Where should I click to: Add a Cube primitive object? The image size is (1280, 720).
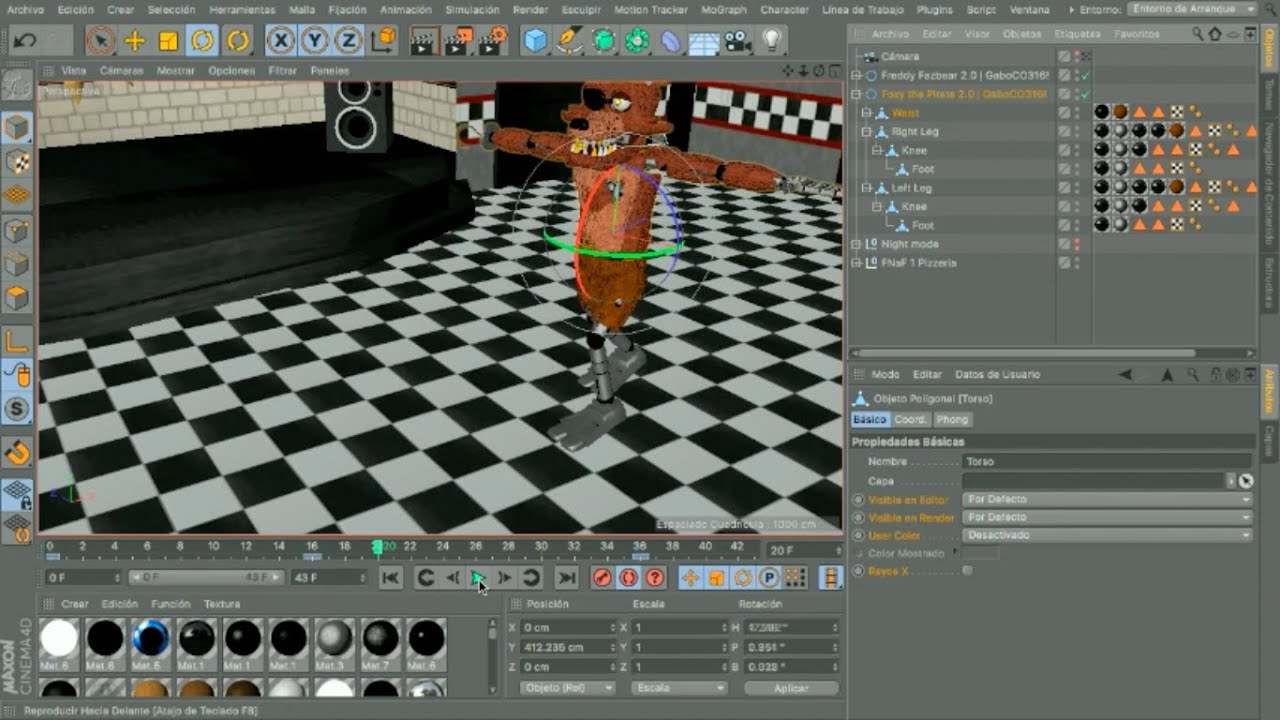coord(536,41)
